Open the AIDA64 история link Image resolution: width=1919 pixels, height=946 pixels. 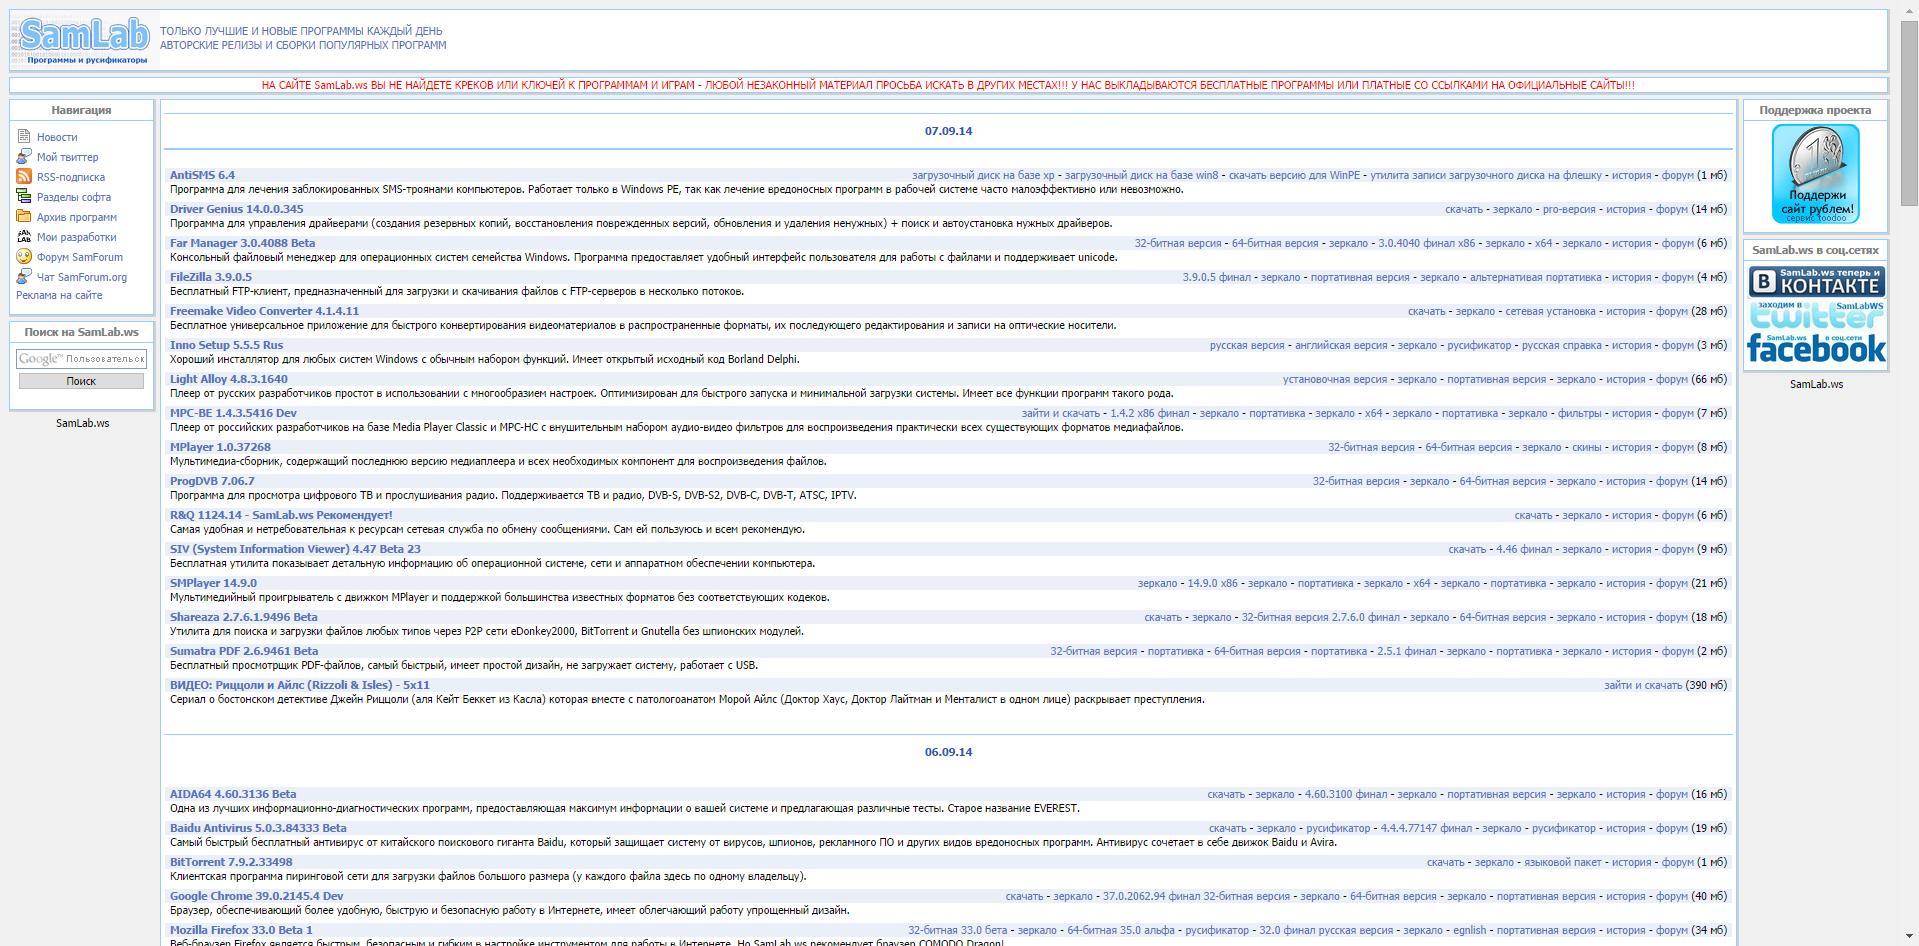click(x=1625, y=794)
